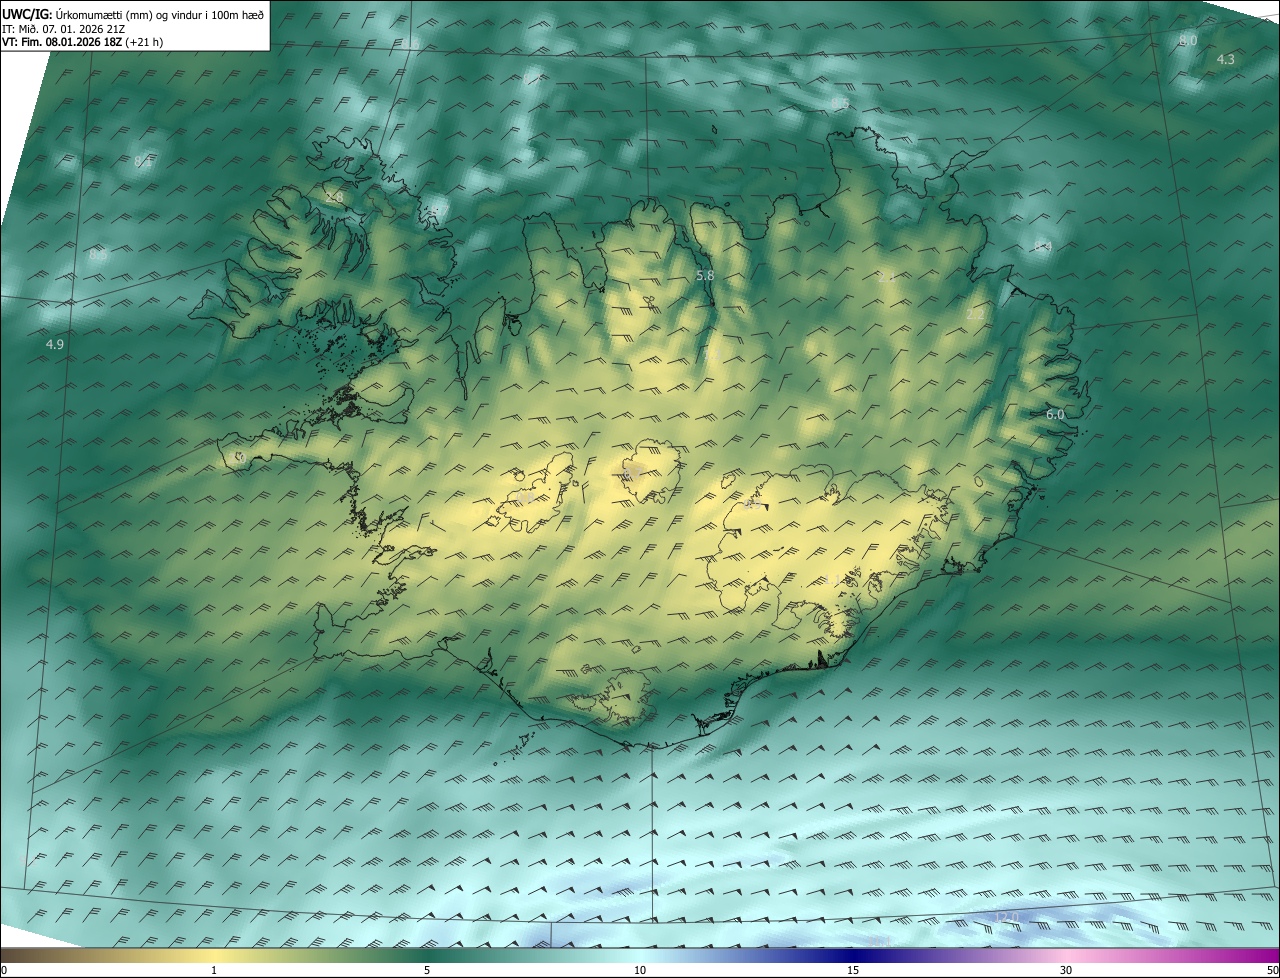Click the '2.8' value label over the Westfjords

(x=334, y=197)
